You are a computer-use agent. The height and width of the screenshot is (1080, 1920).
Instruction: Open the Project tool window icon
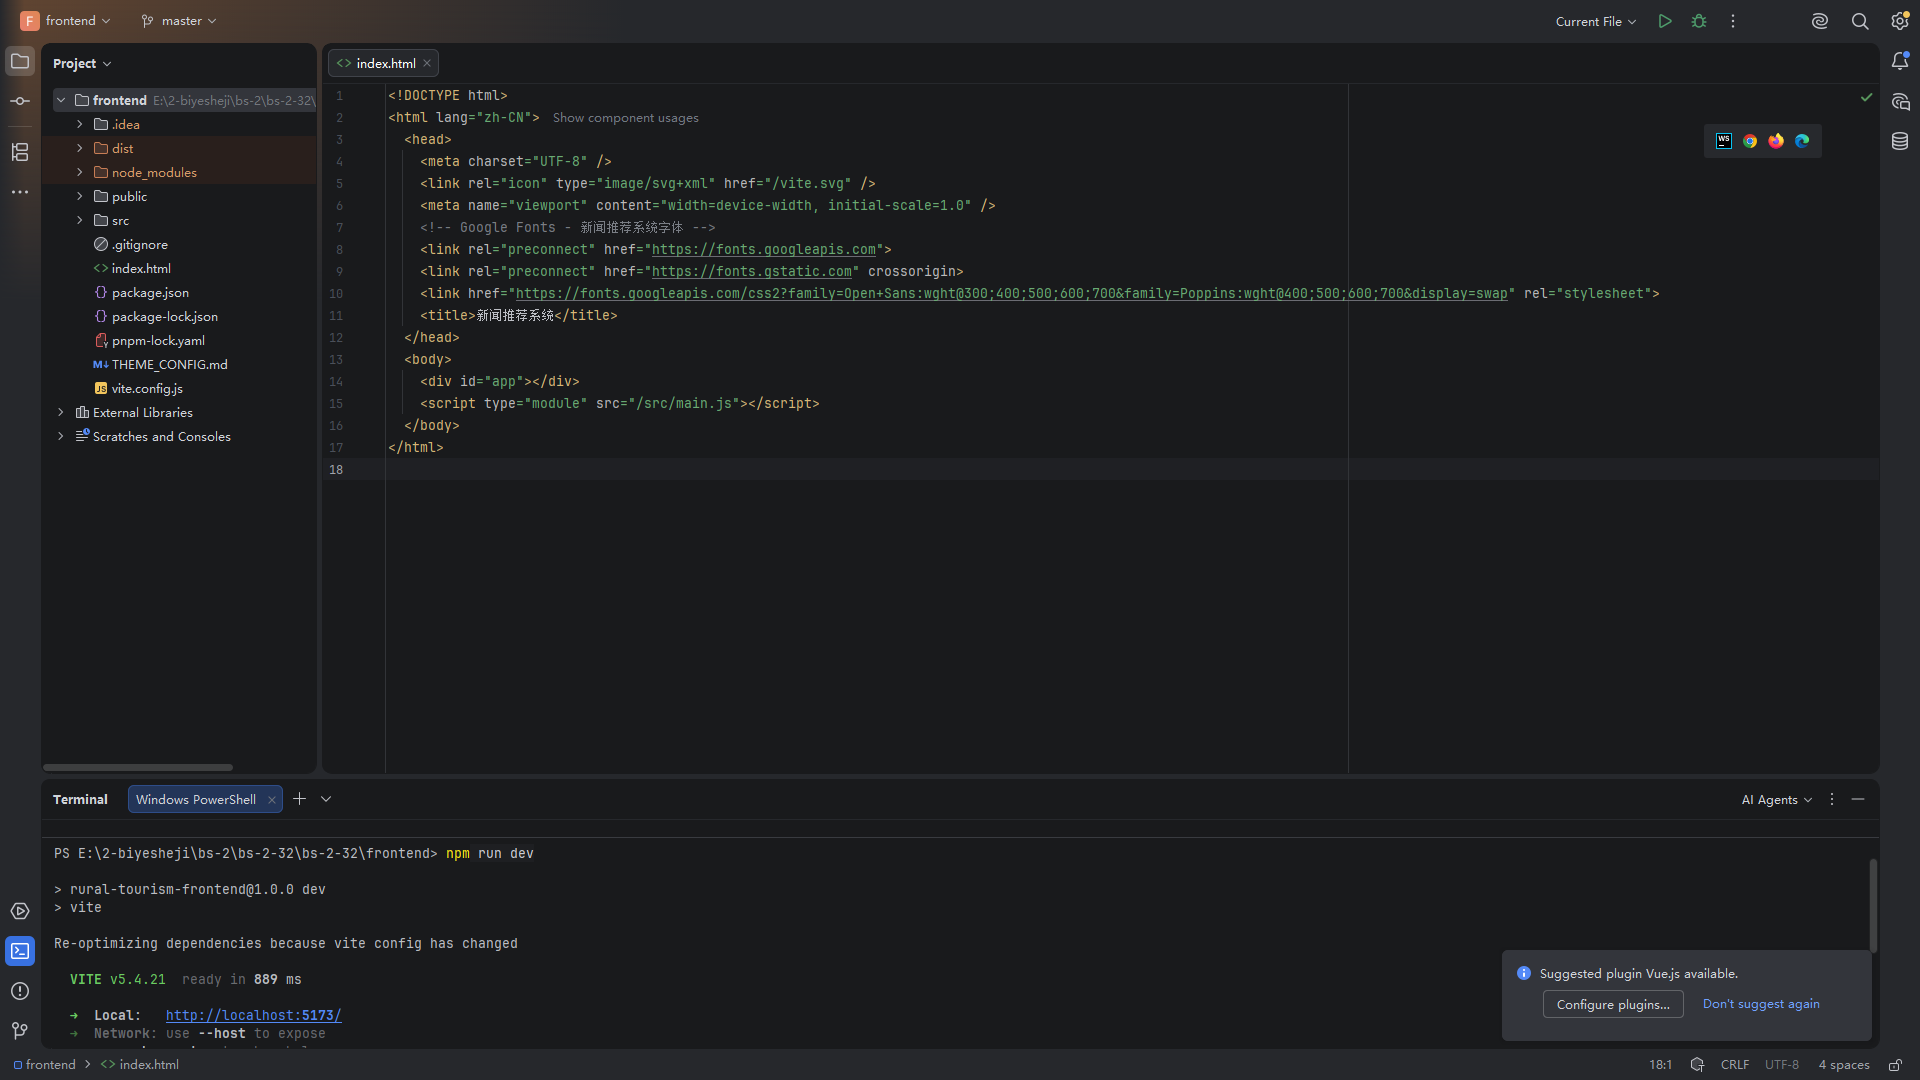click(20, 62)
